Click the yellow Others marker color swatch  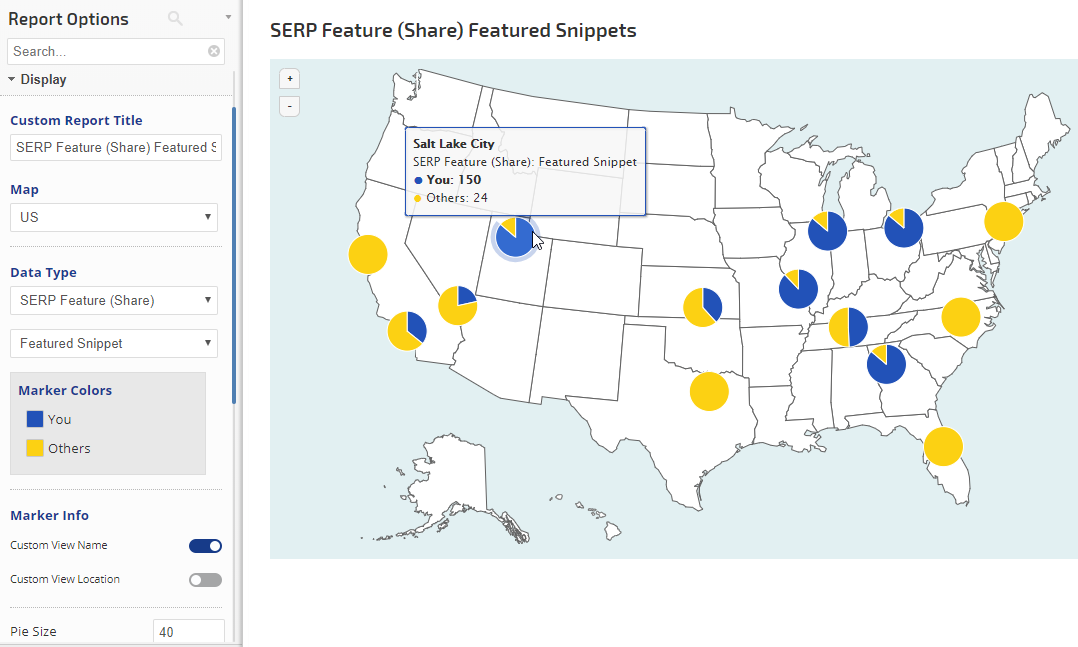(x=35, y=448)
